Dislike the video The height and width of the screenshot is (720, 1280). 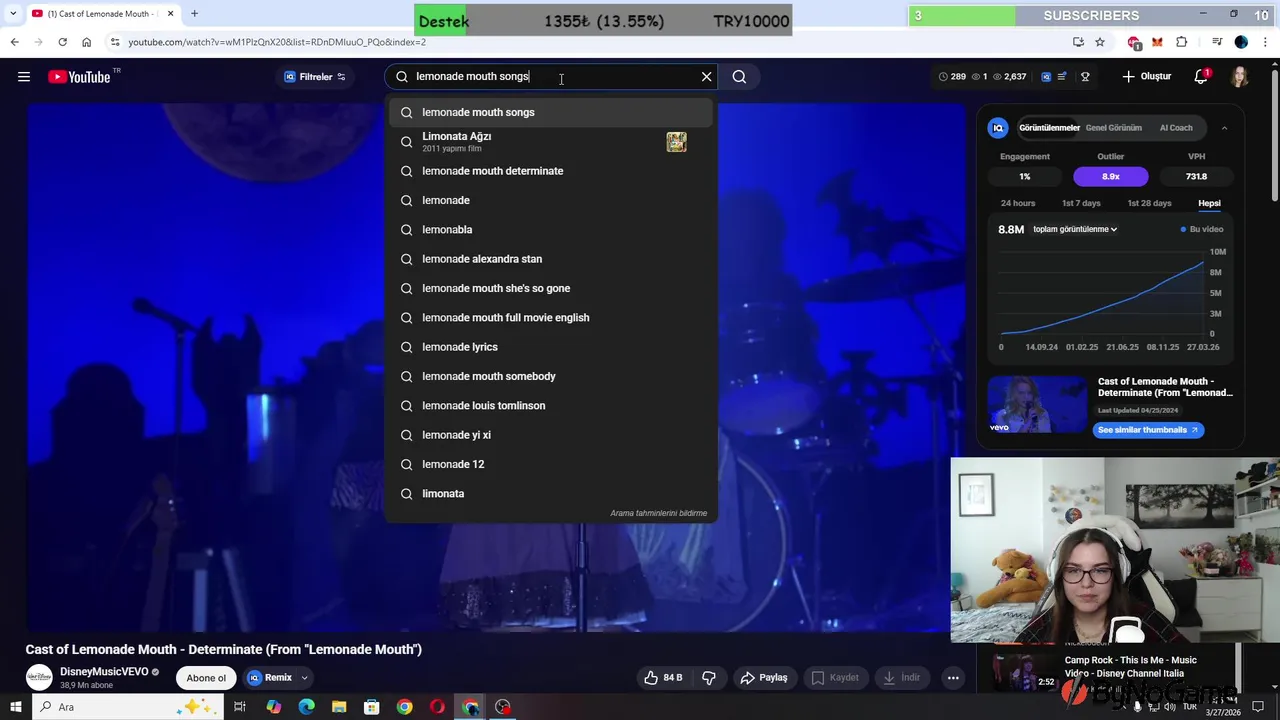point(709,678)
